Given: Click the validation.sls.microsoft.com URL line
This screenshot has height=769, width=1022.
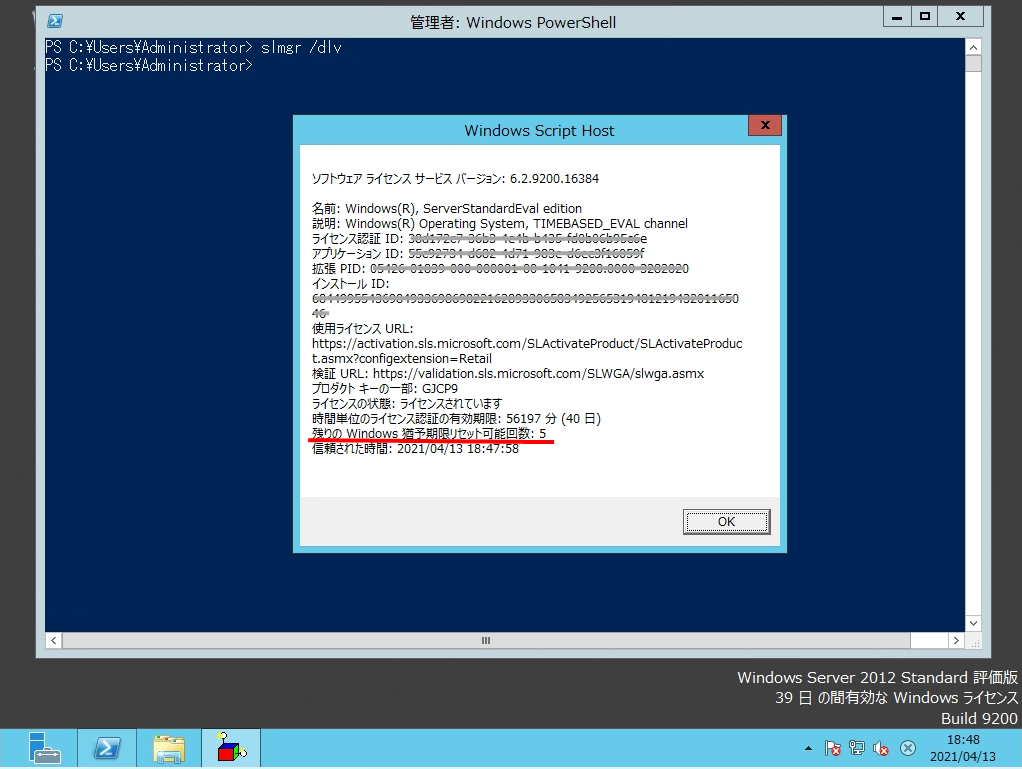Looking at the screenshot, I should (508, 373).
